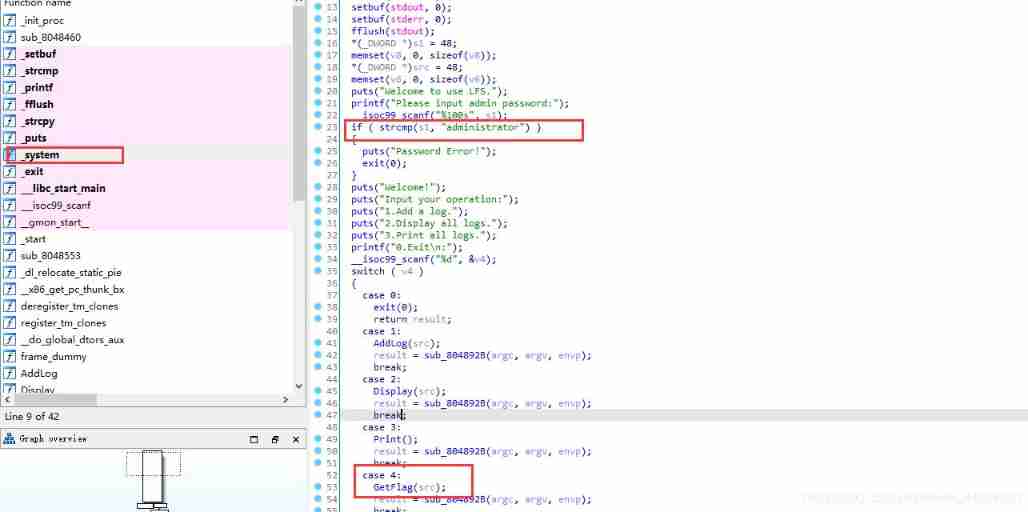
Task: Click the function icon for _printf
Action: point(10,87)
